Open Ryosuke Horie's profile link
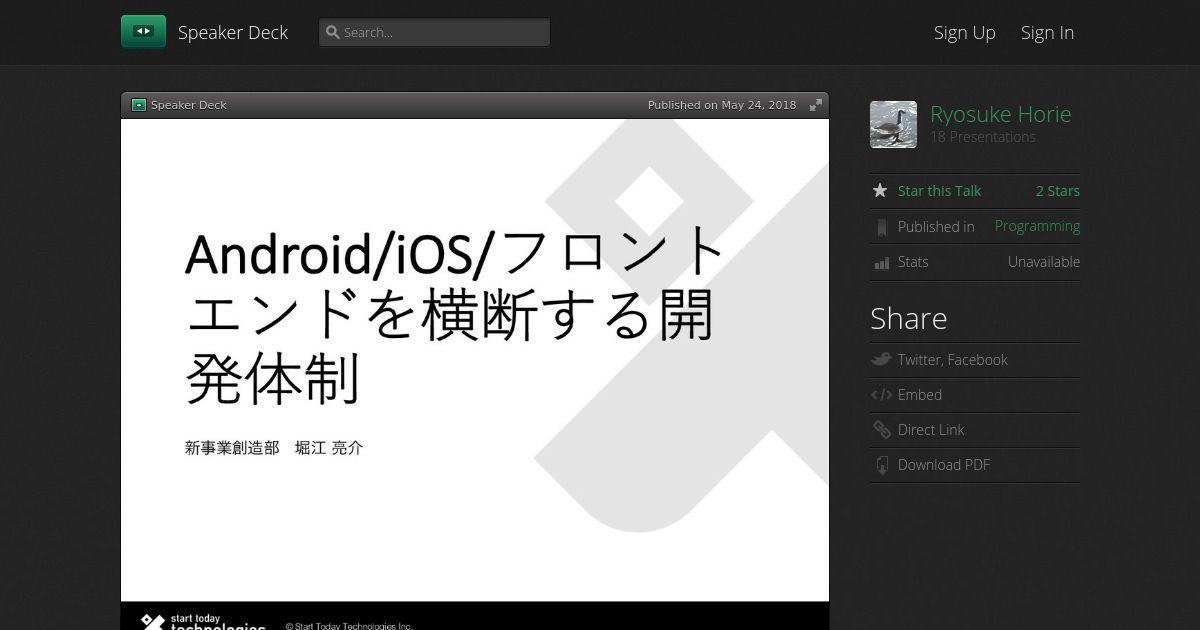 [x=1000, y=114]
